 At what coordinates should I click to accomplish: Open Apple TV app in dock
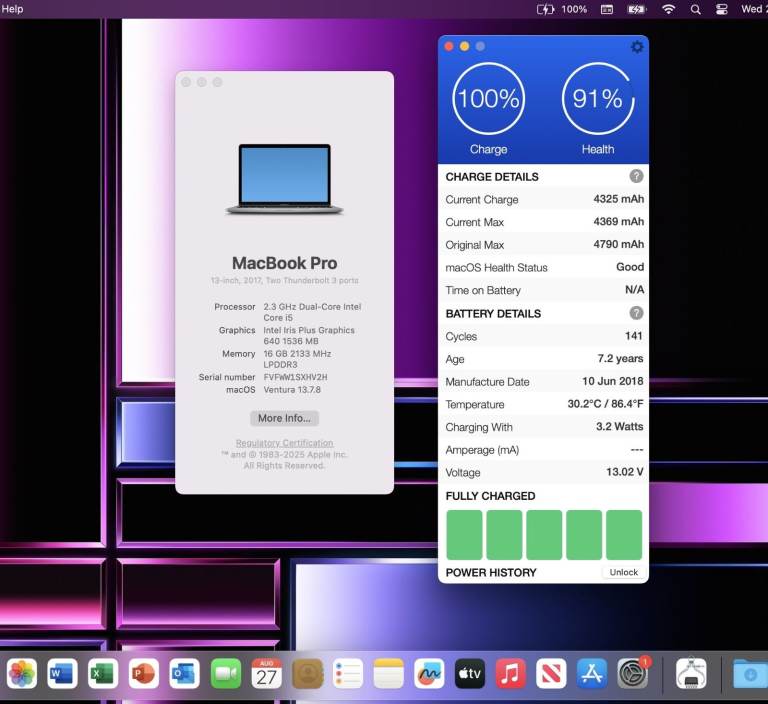click(x=470, y=674)
